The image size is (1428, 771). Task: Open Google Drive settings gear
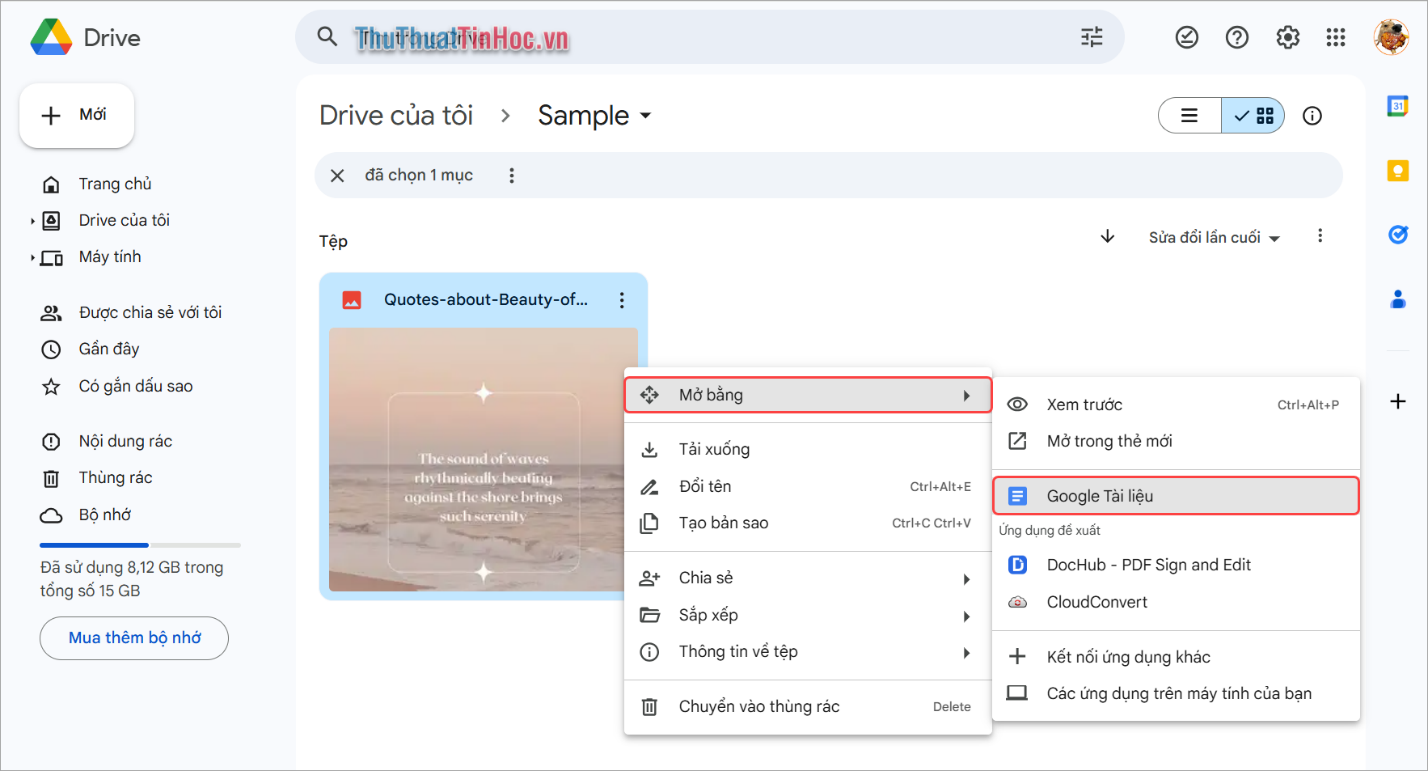point(1287,37)
